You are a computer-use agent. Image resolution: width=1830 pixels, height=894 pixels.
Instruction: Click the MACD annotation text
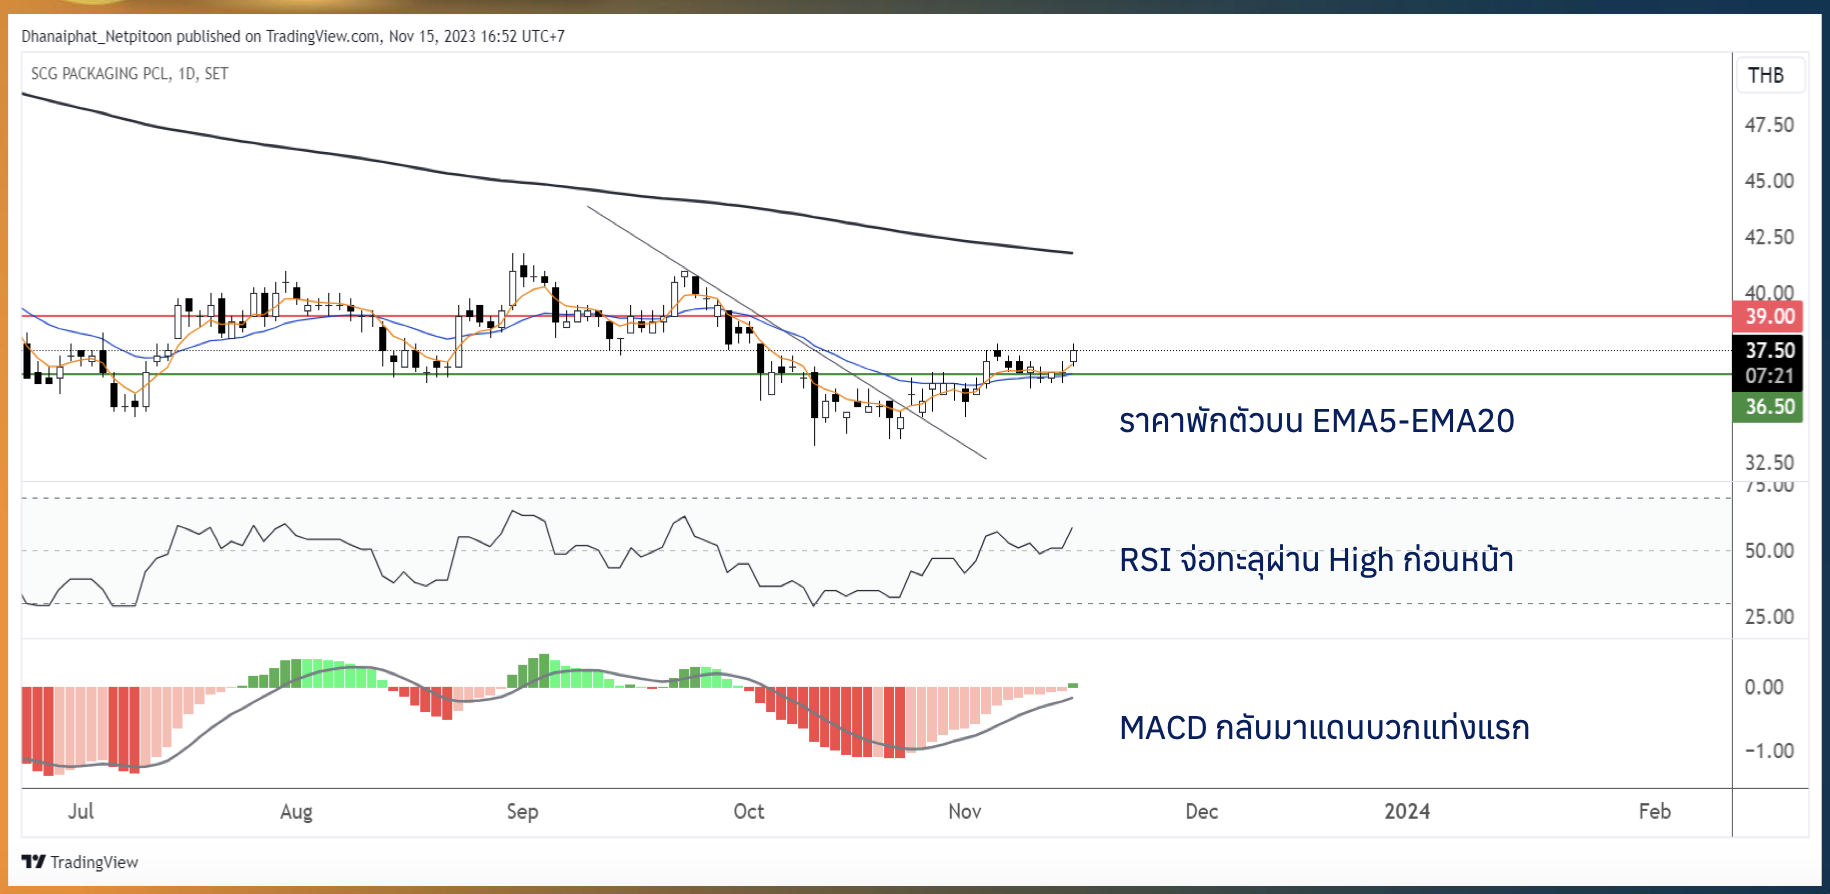click(x=1324, y=727)
